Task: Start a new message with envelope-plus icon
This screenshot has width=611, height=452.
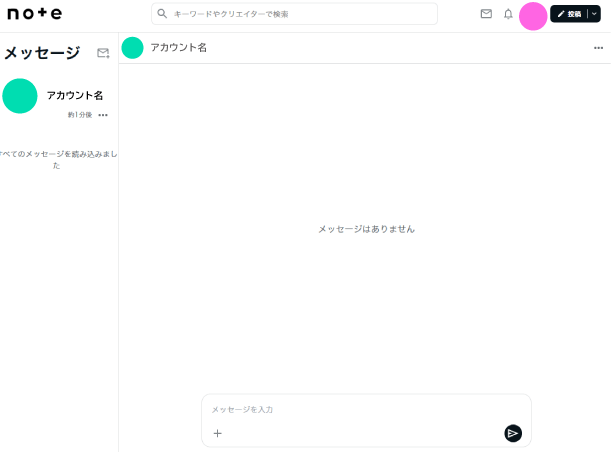Action: click(x=103, y=53)
